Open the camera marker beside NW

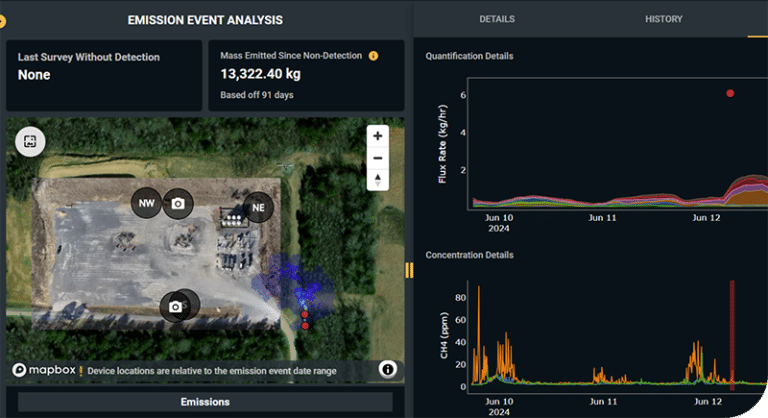[x=178, y=203]
